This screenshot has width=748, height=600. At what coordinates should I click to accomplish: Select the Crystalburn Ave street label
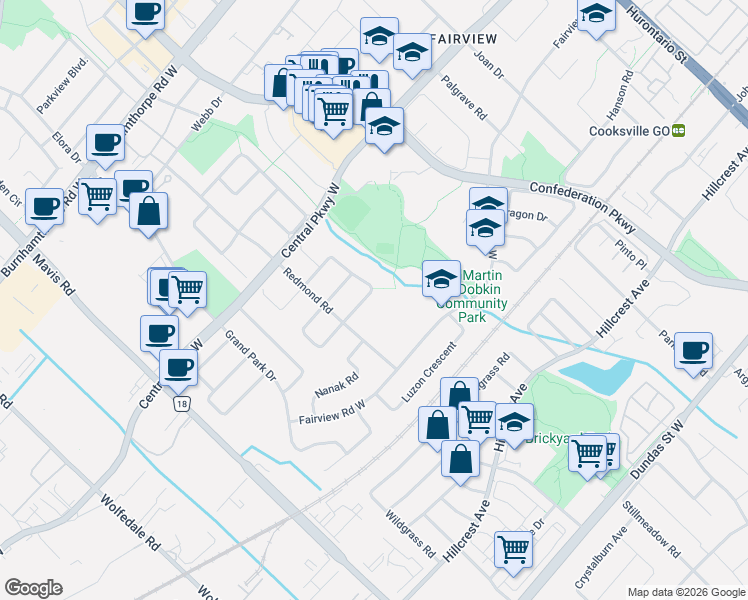tap(601, 557)
